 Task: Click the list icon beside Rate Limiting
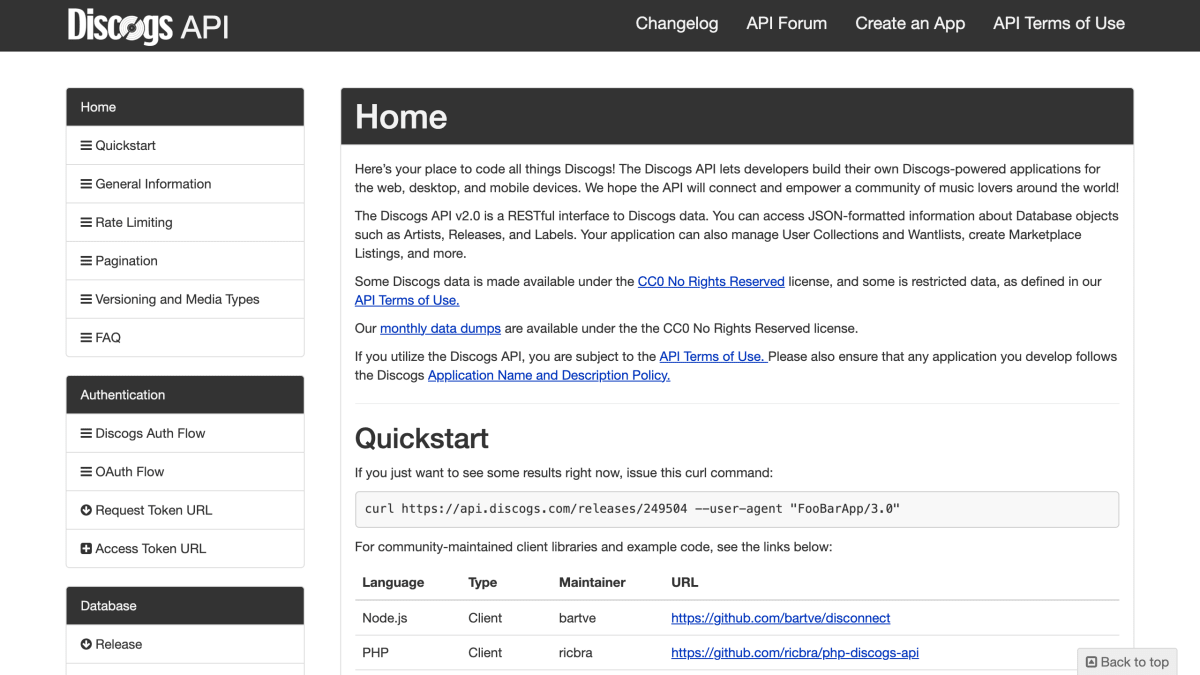point(86,223)
